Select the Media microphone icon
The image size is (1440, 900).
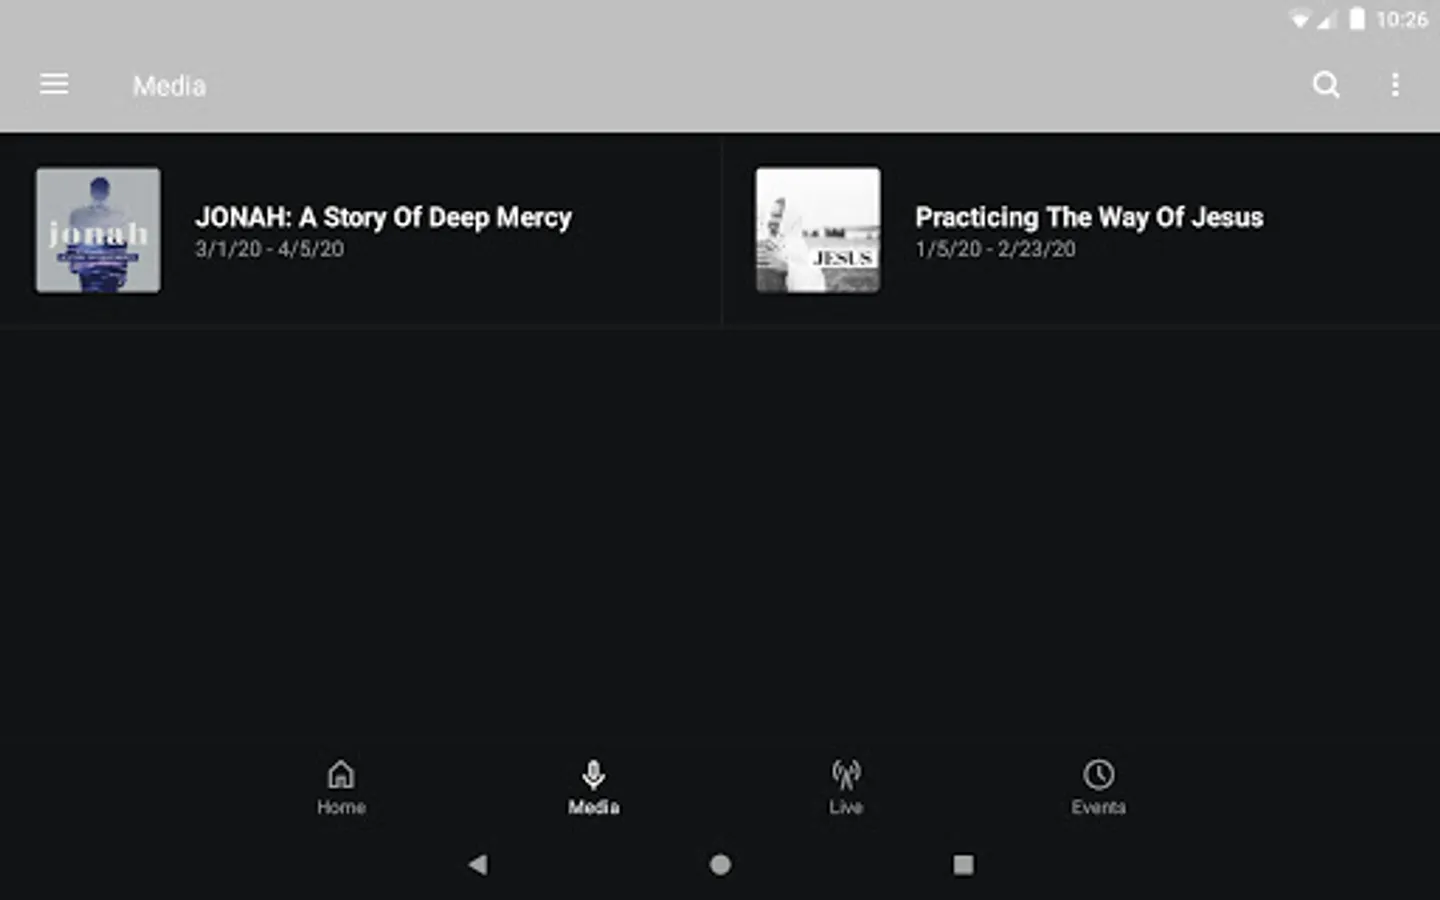[x=594, y=774]
